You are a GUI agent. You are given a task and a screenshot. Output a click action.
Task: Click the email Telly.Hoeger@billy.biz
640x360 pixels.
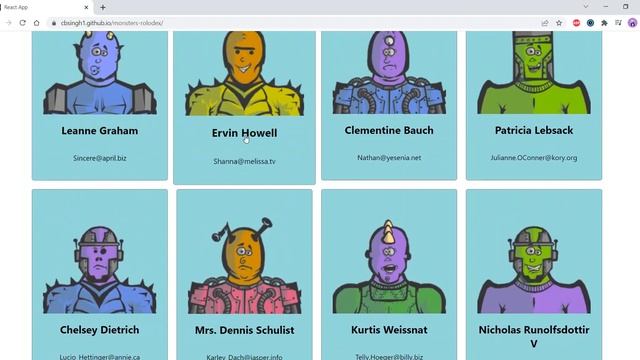coord(389,357)
